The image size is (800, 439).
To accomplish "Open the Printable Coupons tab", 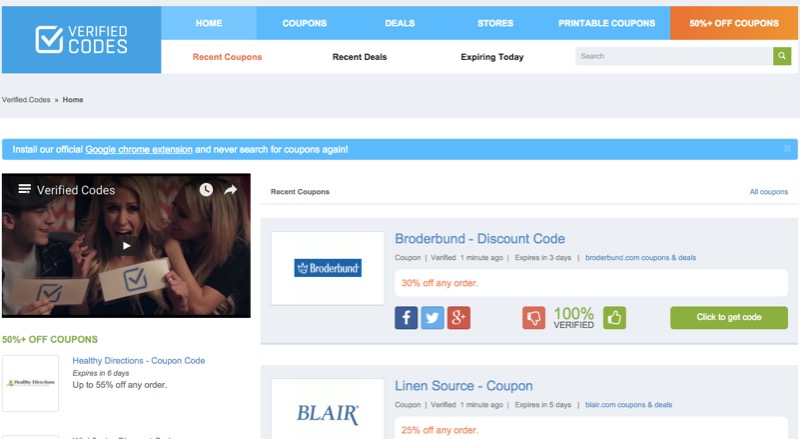I will coord(606,23).
